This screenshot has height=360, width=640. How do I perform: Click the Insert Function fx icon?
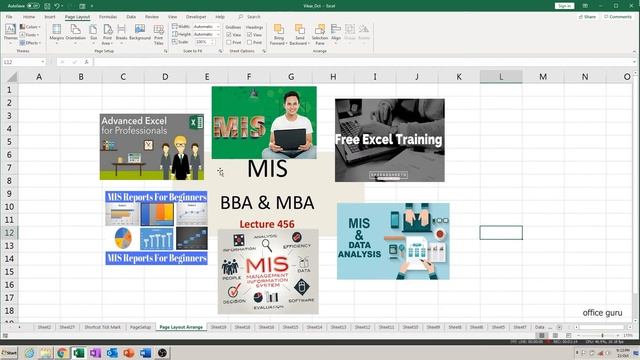point(87,62)
